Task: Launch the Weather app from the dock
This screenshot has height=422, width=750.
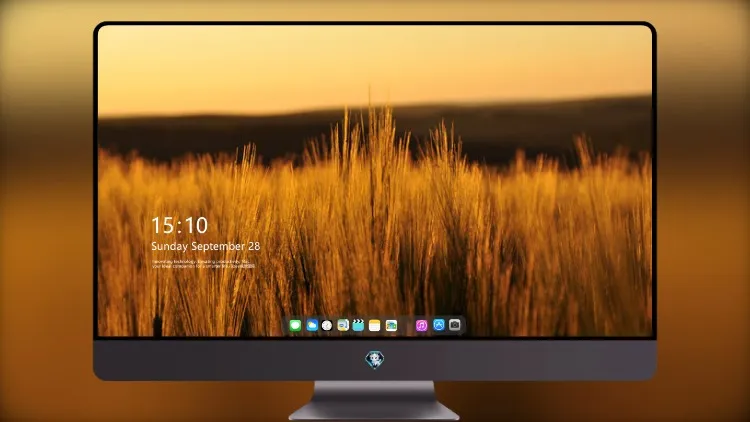Action: pos(312,325)
